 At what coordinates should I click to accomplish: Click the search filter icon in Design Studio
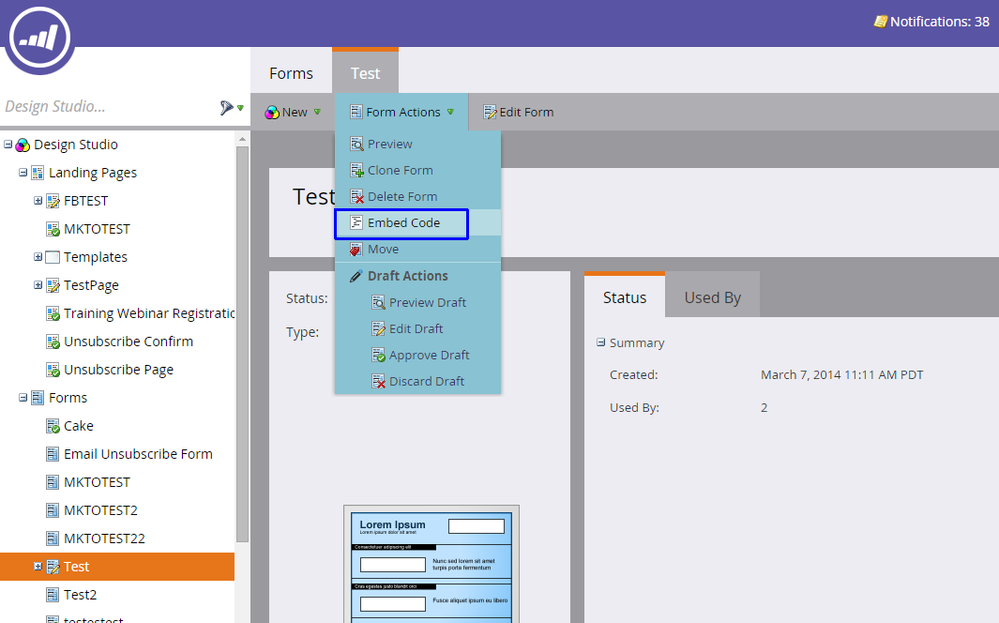(229, 107)
